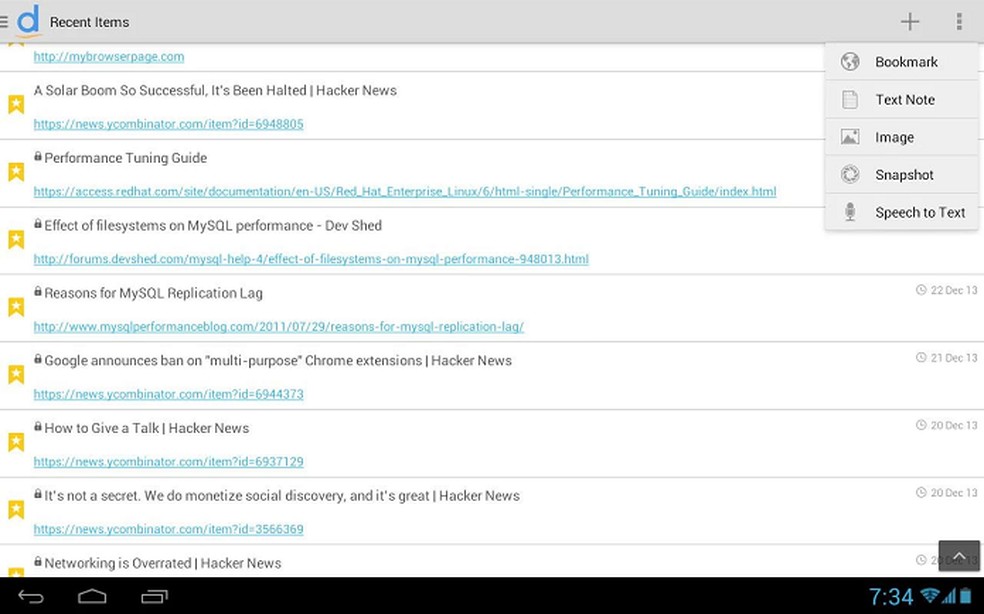
Task: Click the globe icon beside Bookmark
Action: 850,62
